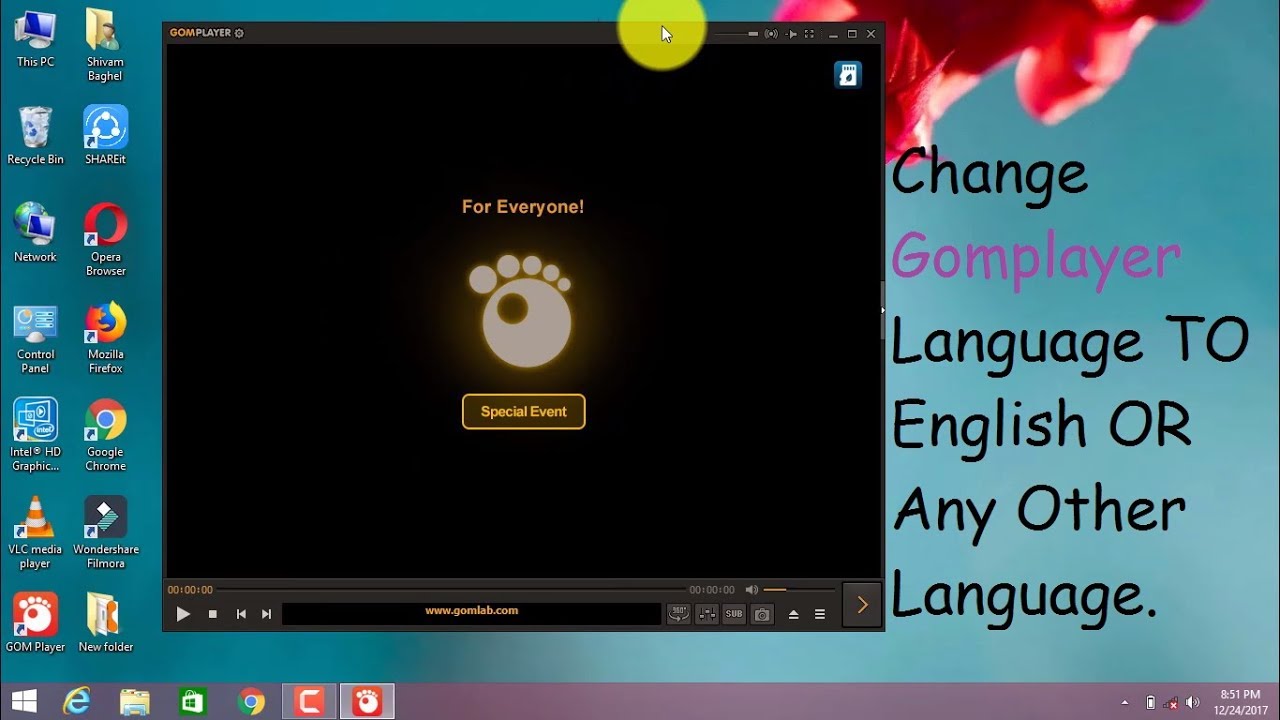Launch SHAREit from desktop
Viewport: 1280px width, 720px height.
(105, 136)
